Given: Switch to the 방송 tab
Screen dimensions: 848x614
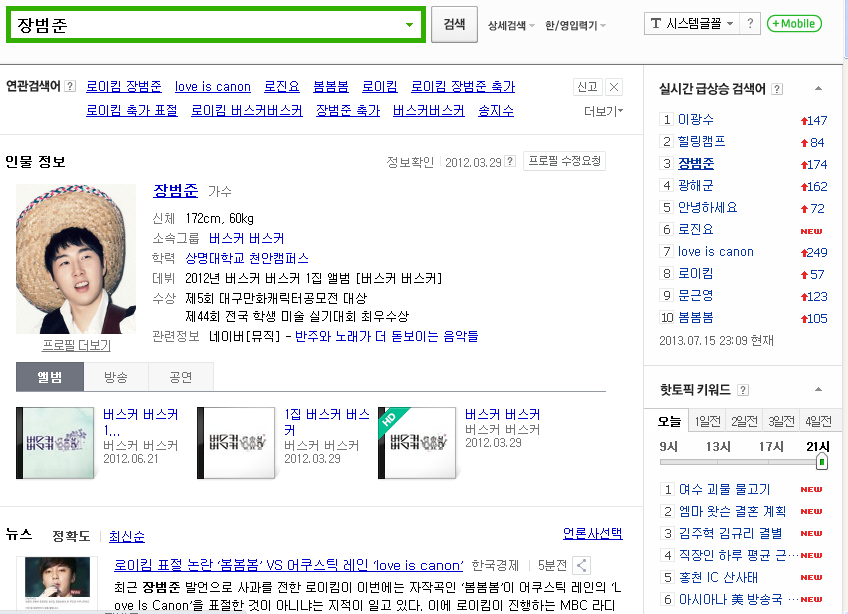Looking at the screenshot, I should click(116, 377).
